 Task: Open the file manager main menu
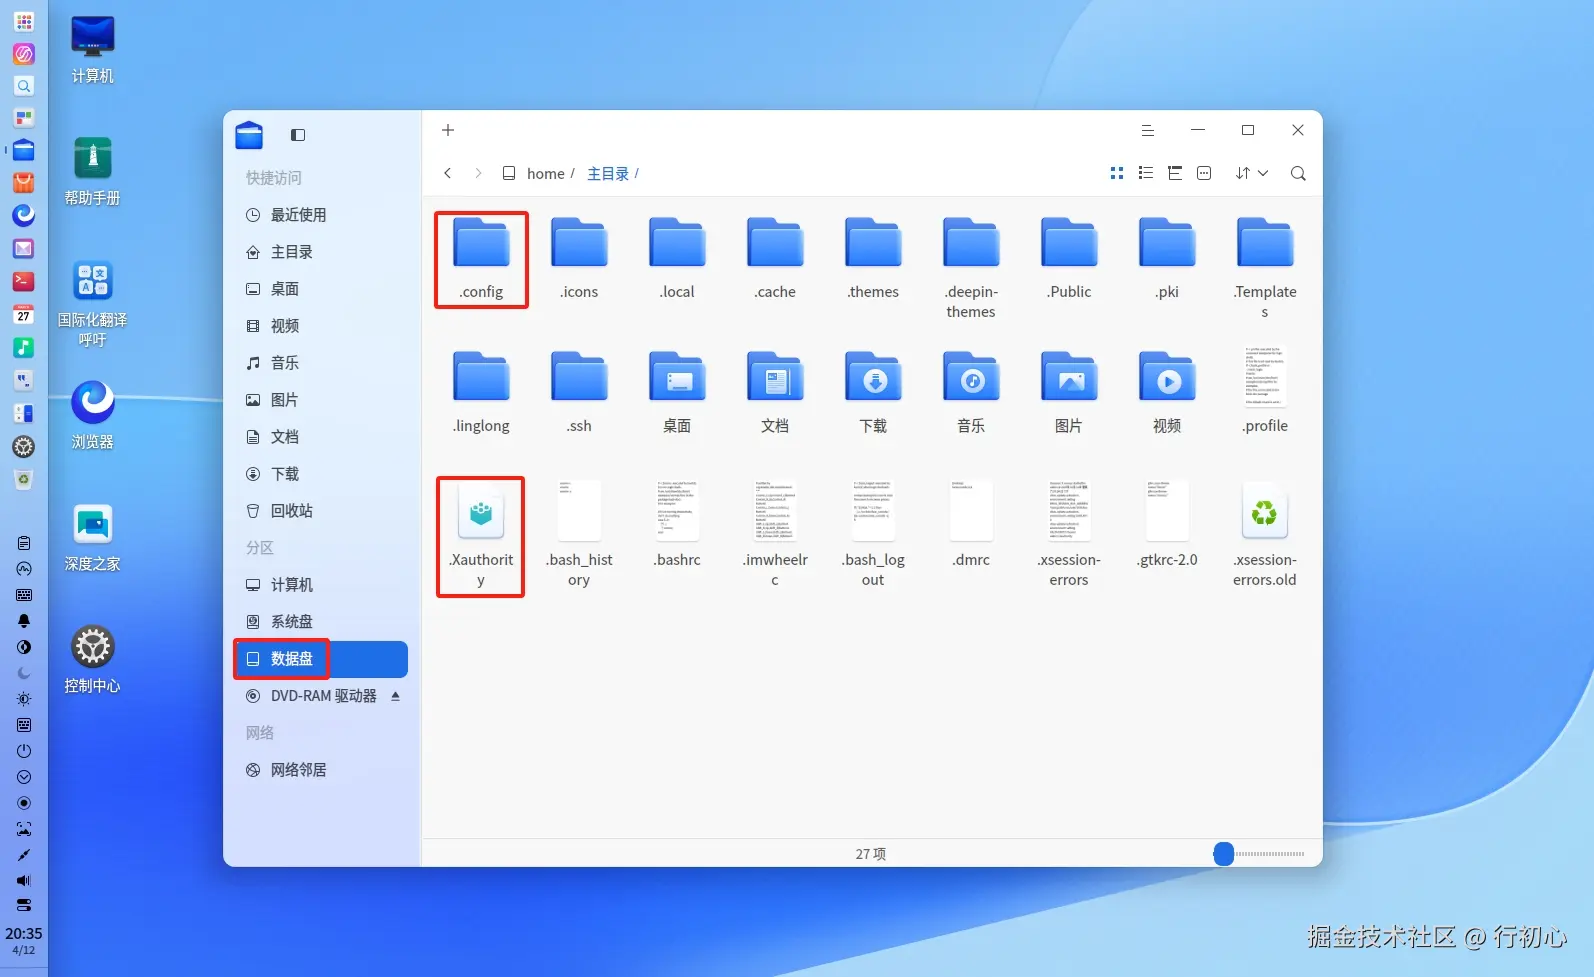click(1148, 130)
